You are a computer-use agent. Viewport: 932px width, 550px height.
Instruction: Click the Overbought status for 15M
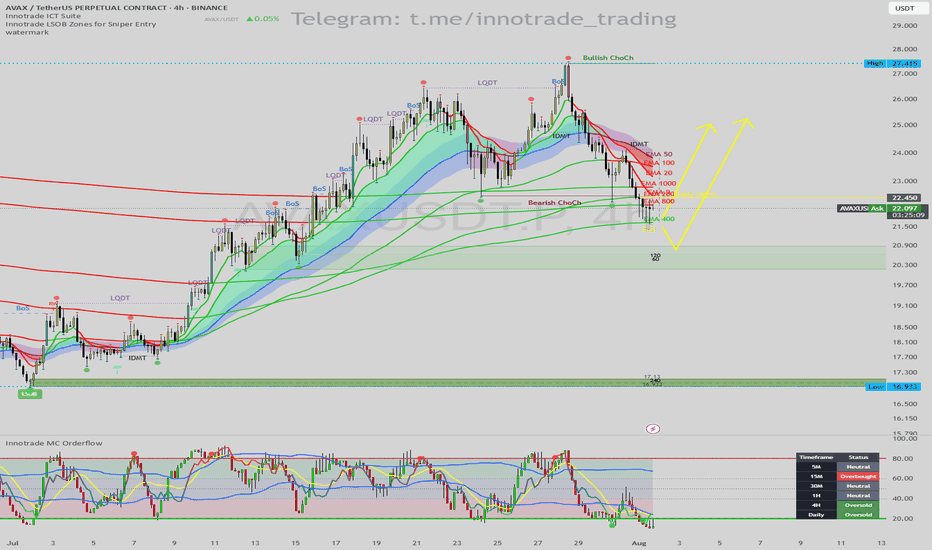point(858,476)
